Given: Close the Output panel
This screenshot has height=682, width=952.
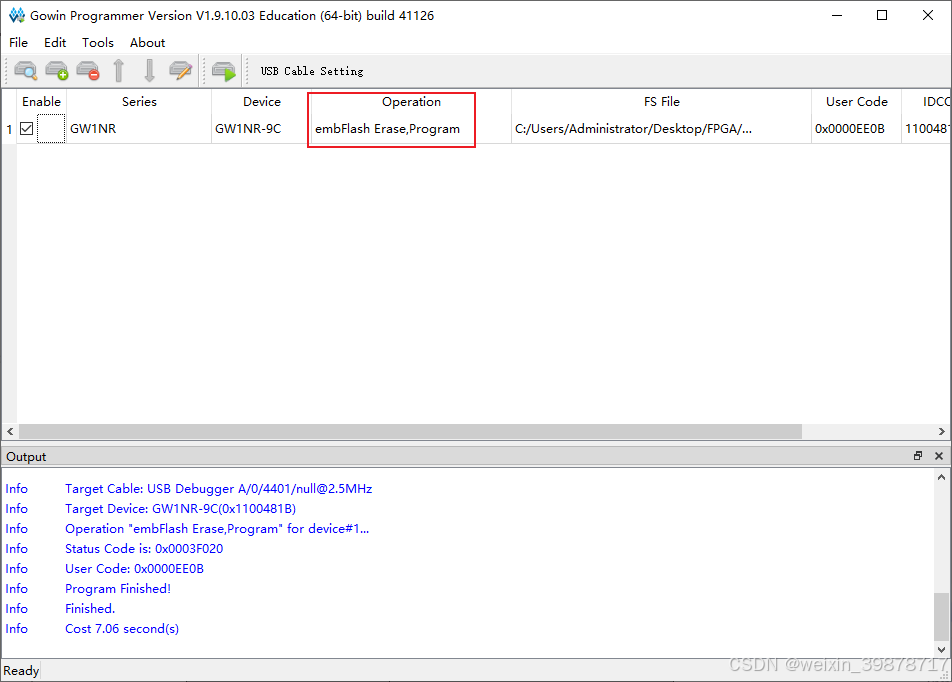Looking at the screenshot, I should (939, 456).
